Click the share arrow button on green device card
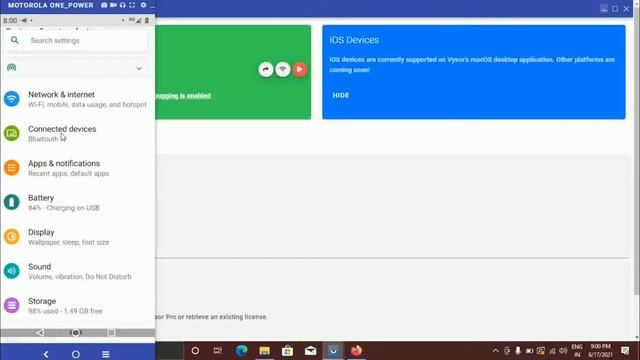 [x=266, y=69]
